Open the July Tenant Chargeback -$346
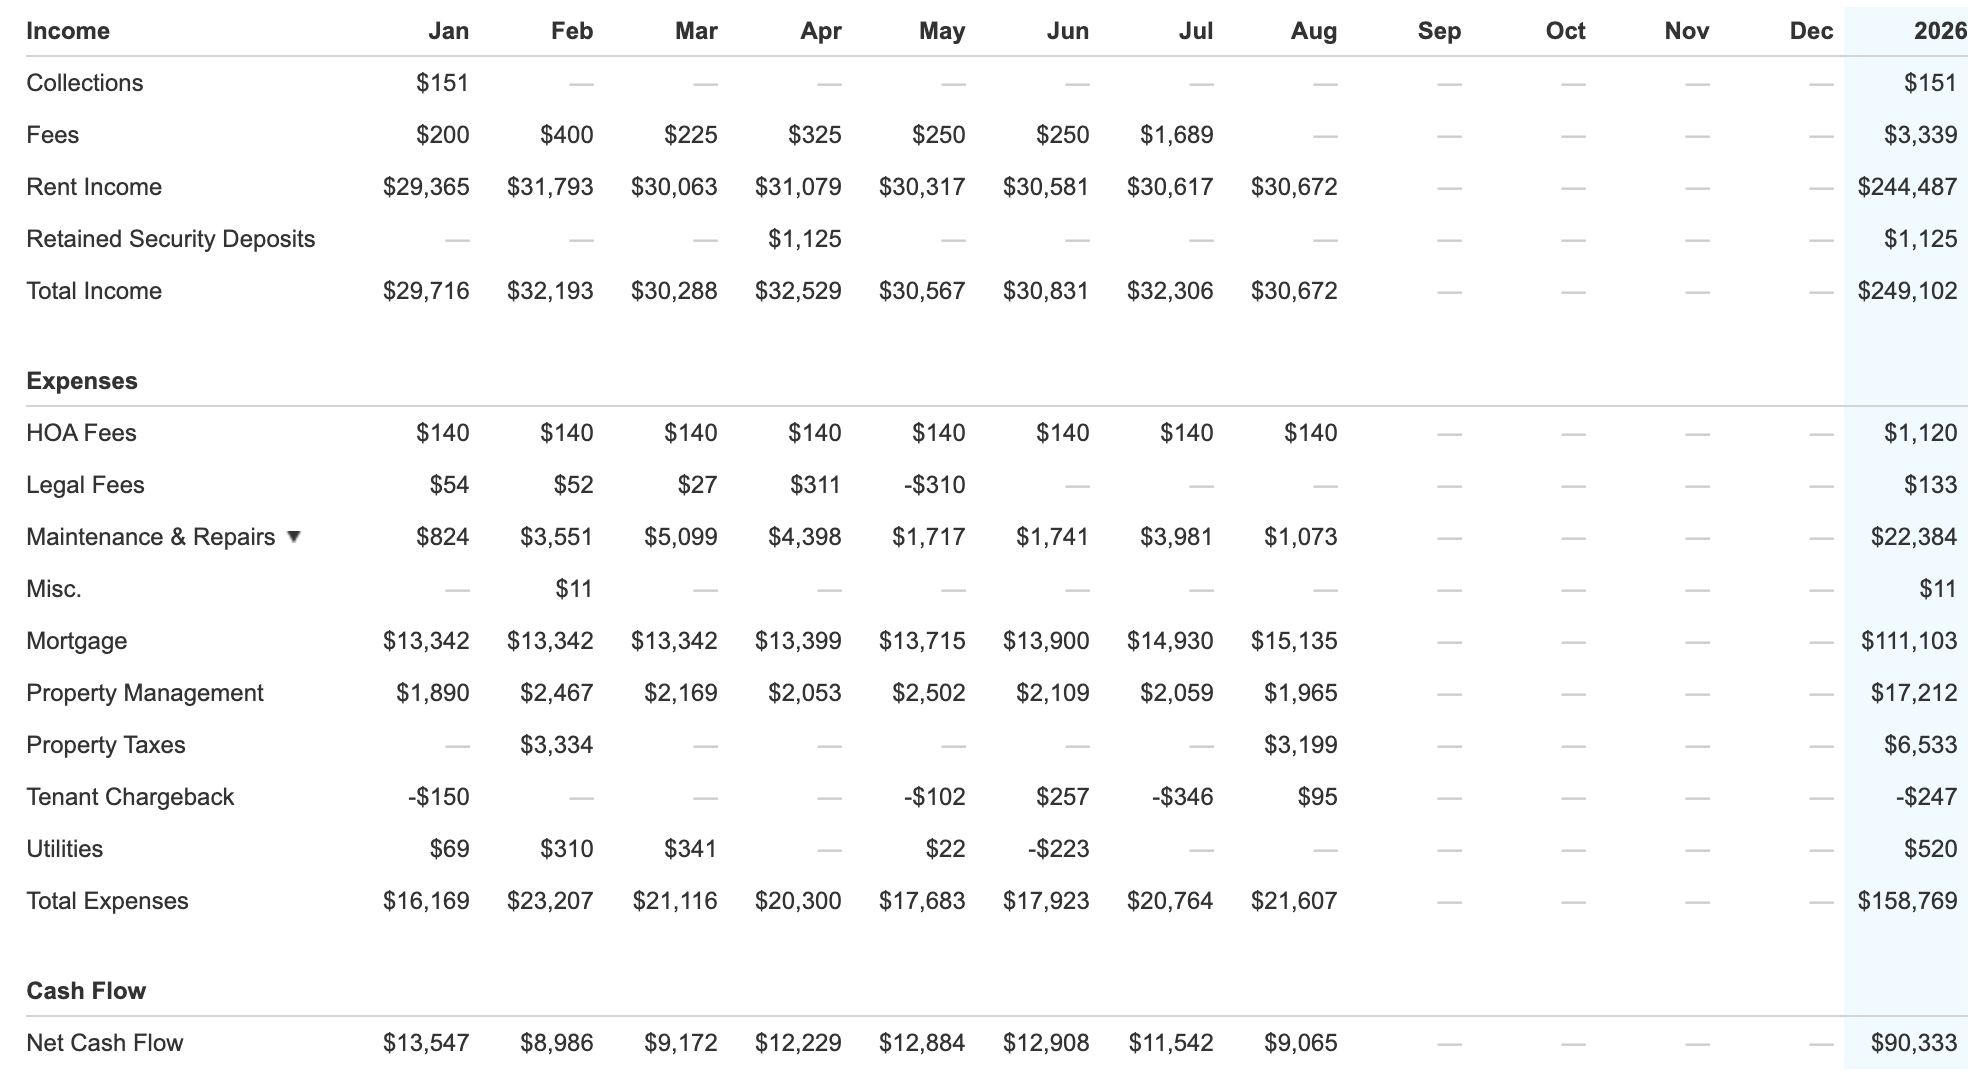Image resolution: width=1984 pixels, height=1076 pixels. pyautogui.click(x=1182, y=797)
